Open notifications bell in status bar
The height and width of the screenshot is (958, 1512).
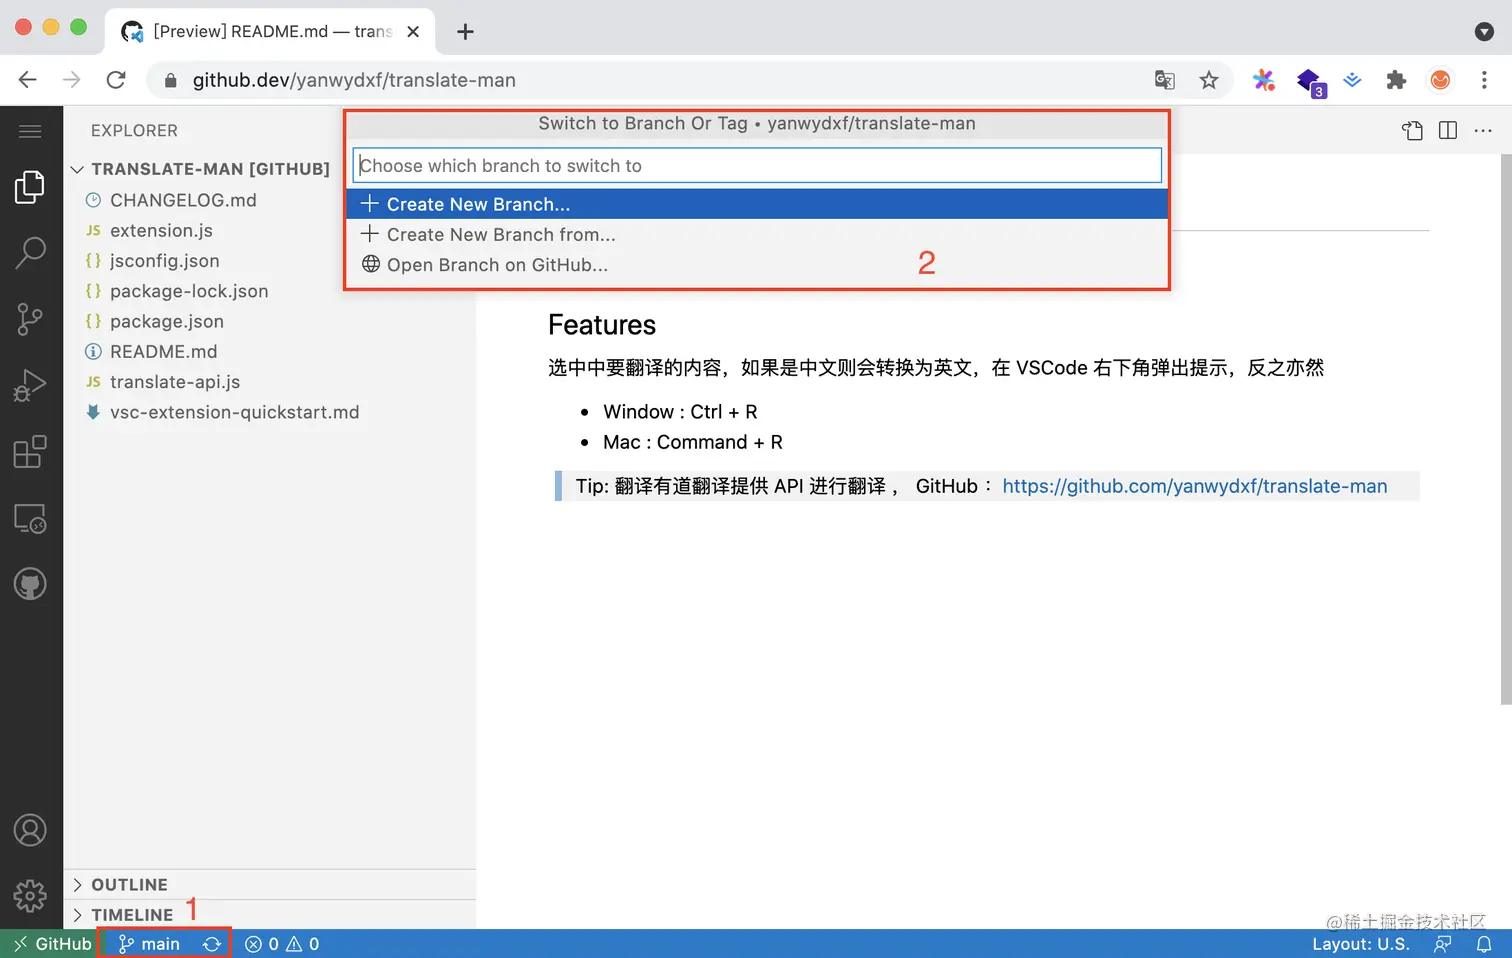(x=1484, y=944)
